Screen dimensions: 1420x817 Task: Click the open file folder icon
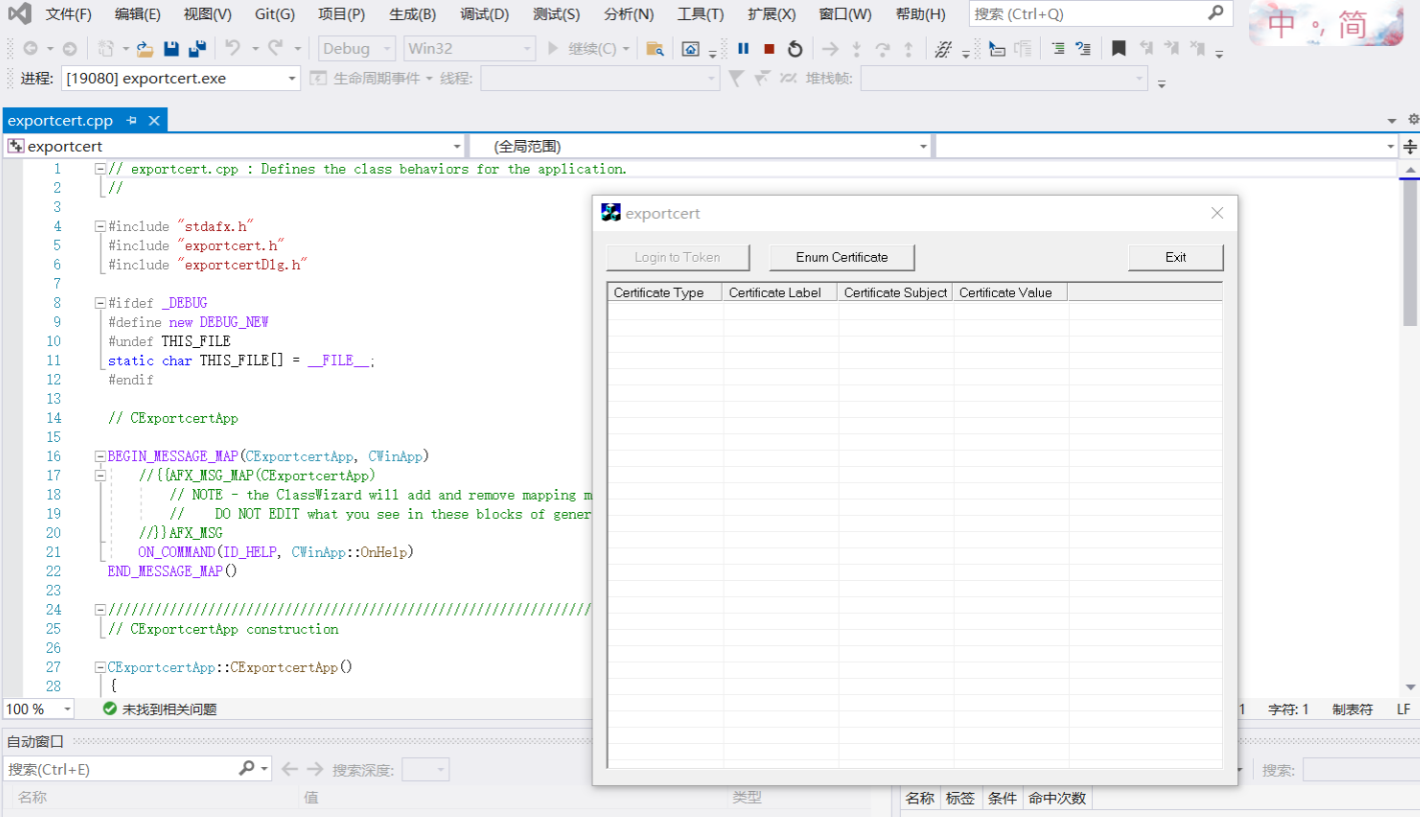[x=145, y=48]
